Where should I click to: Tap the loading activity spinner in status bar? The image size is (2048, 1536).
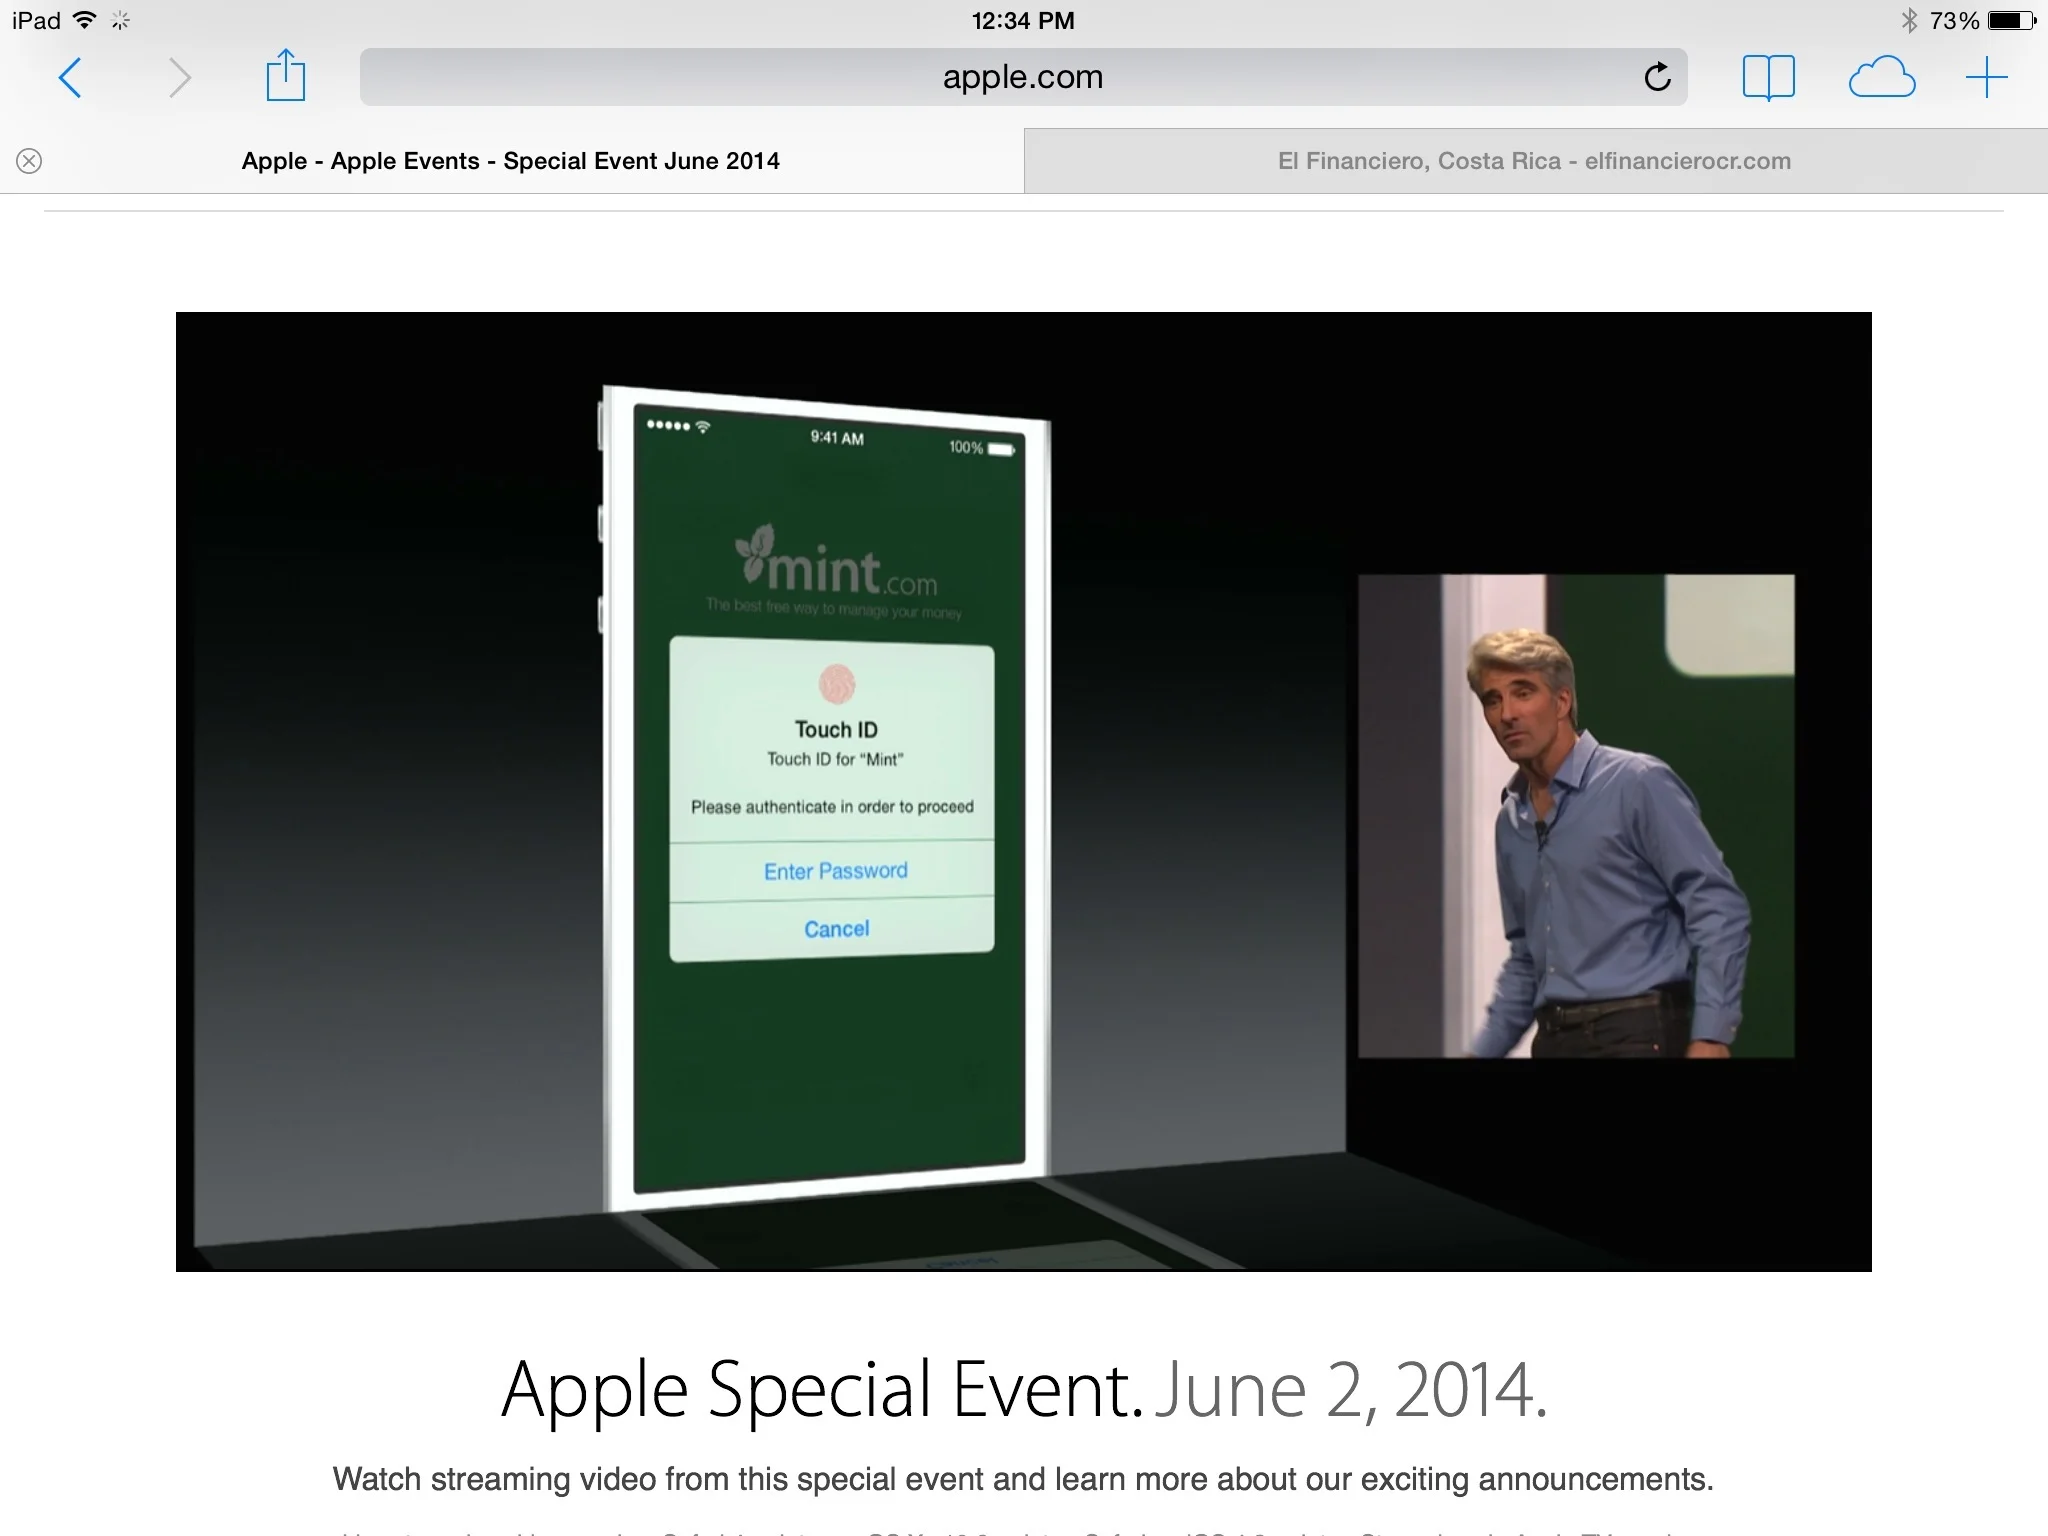coord(121,20)
